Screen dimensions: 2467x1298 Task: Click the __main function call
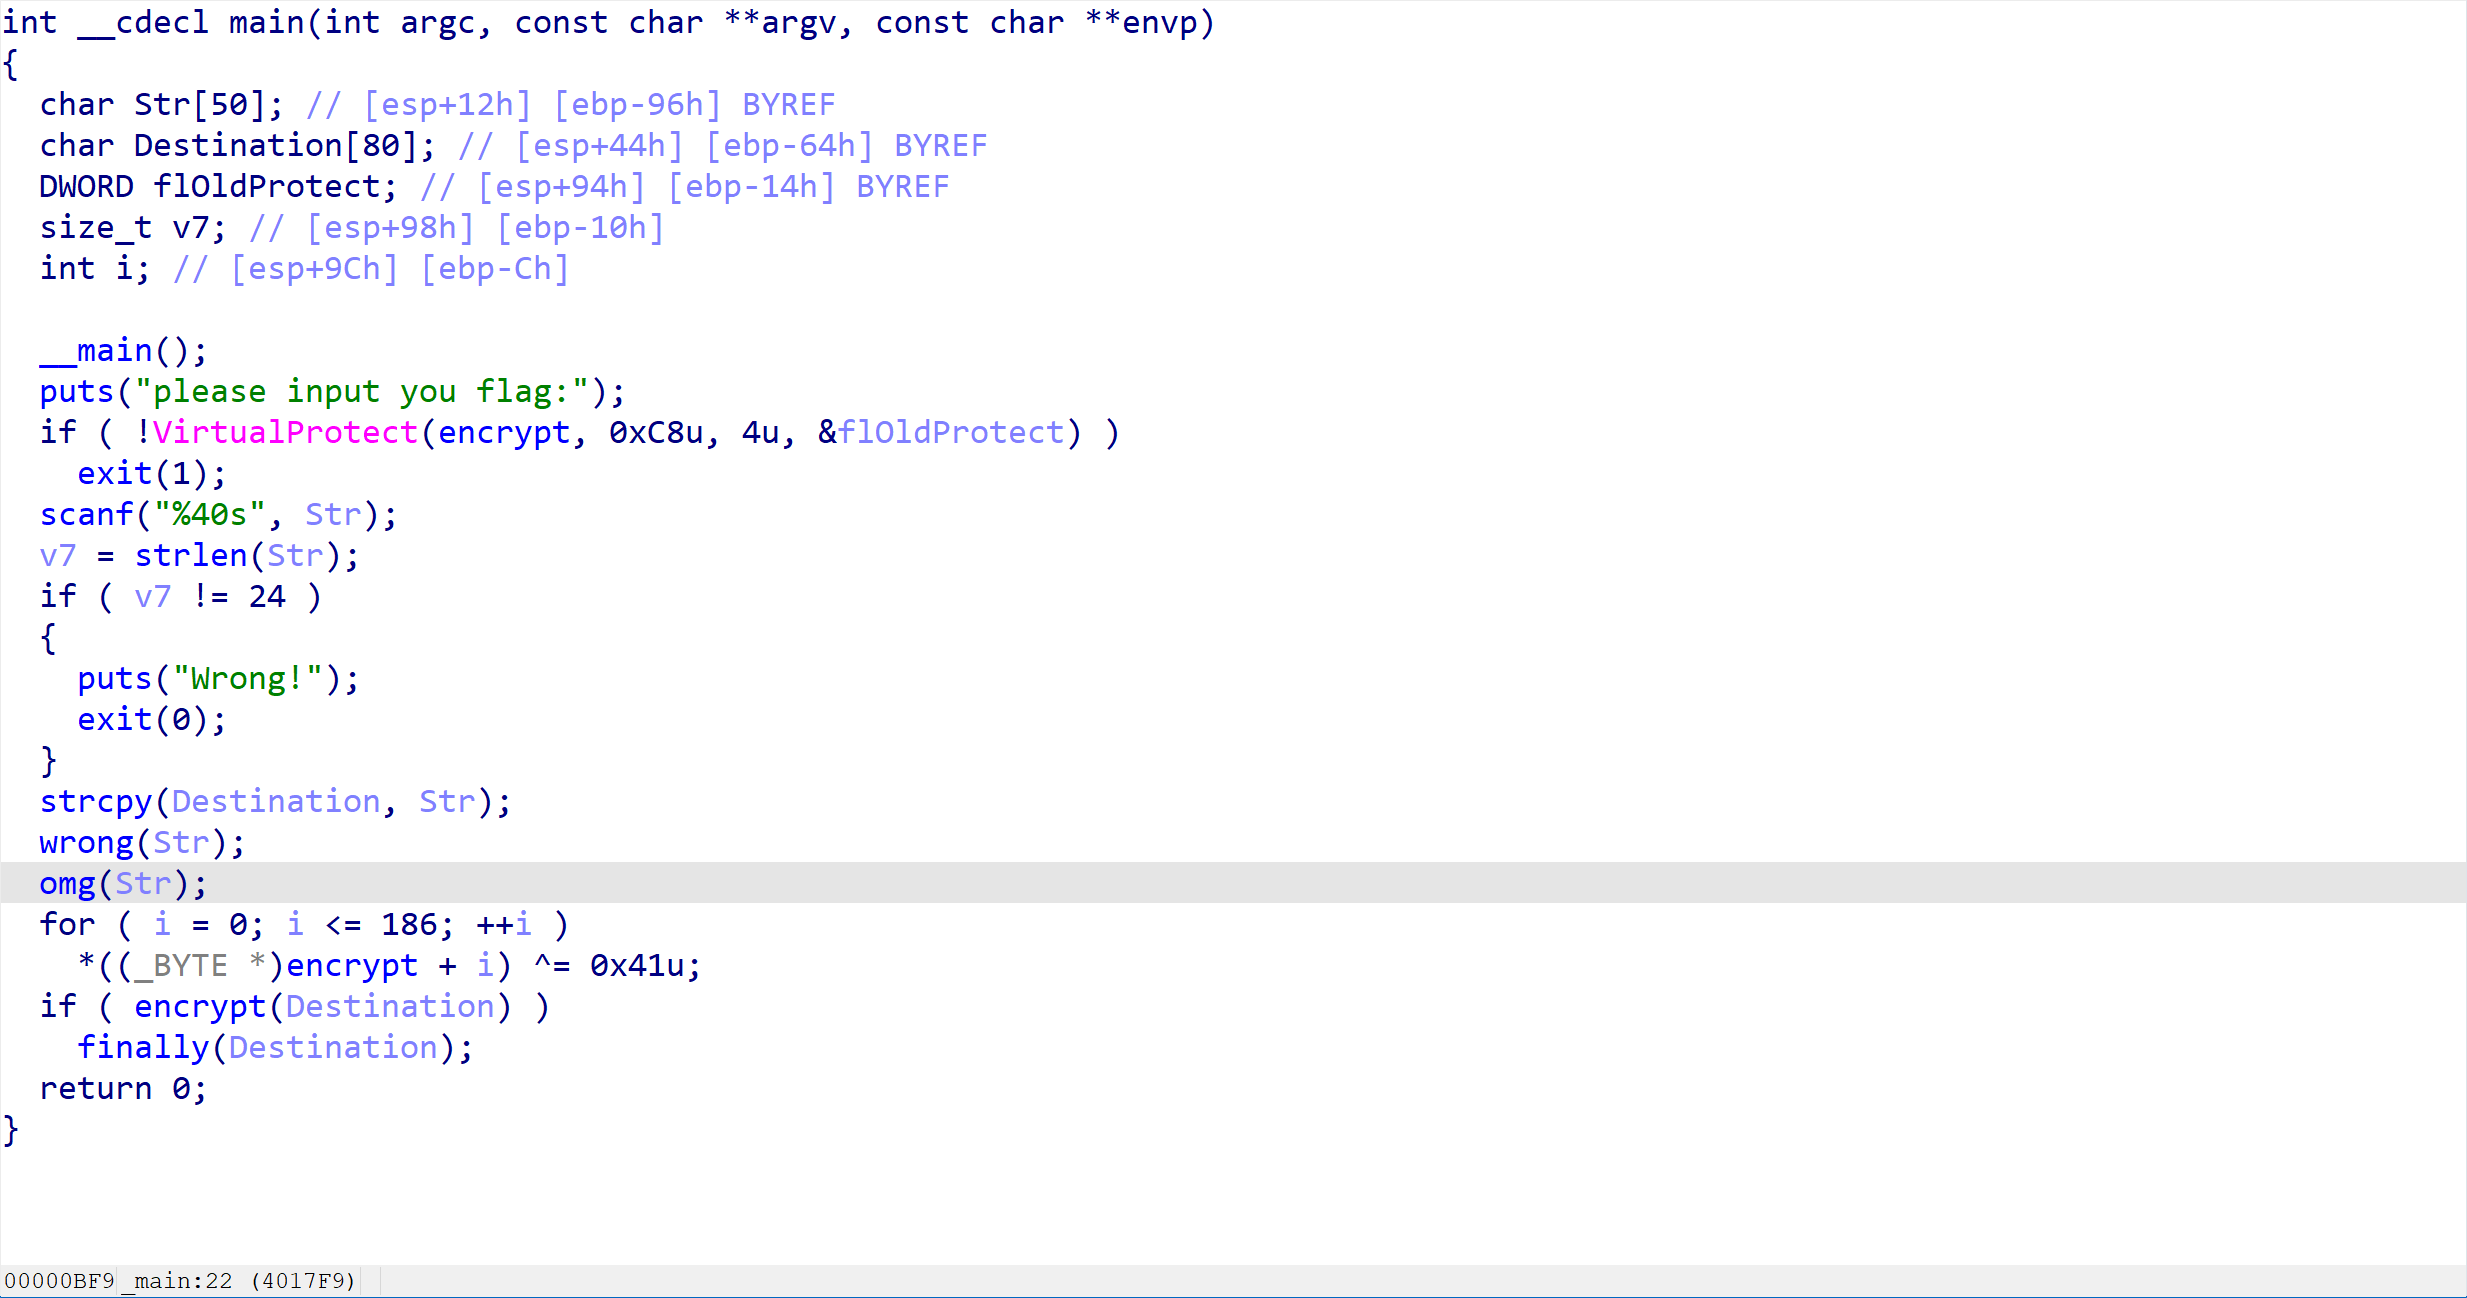[96, 350]
